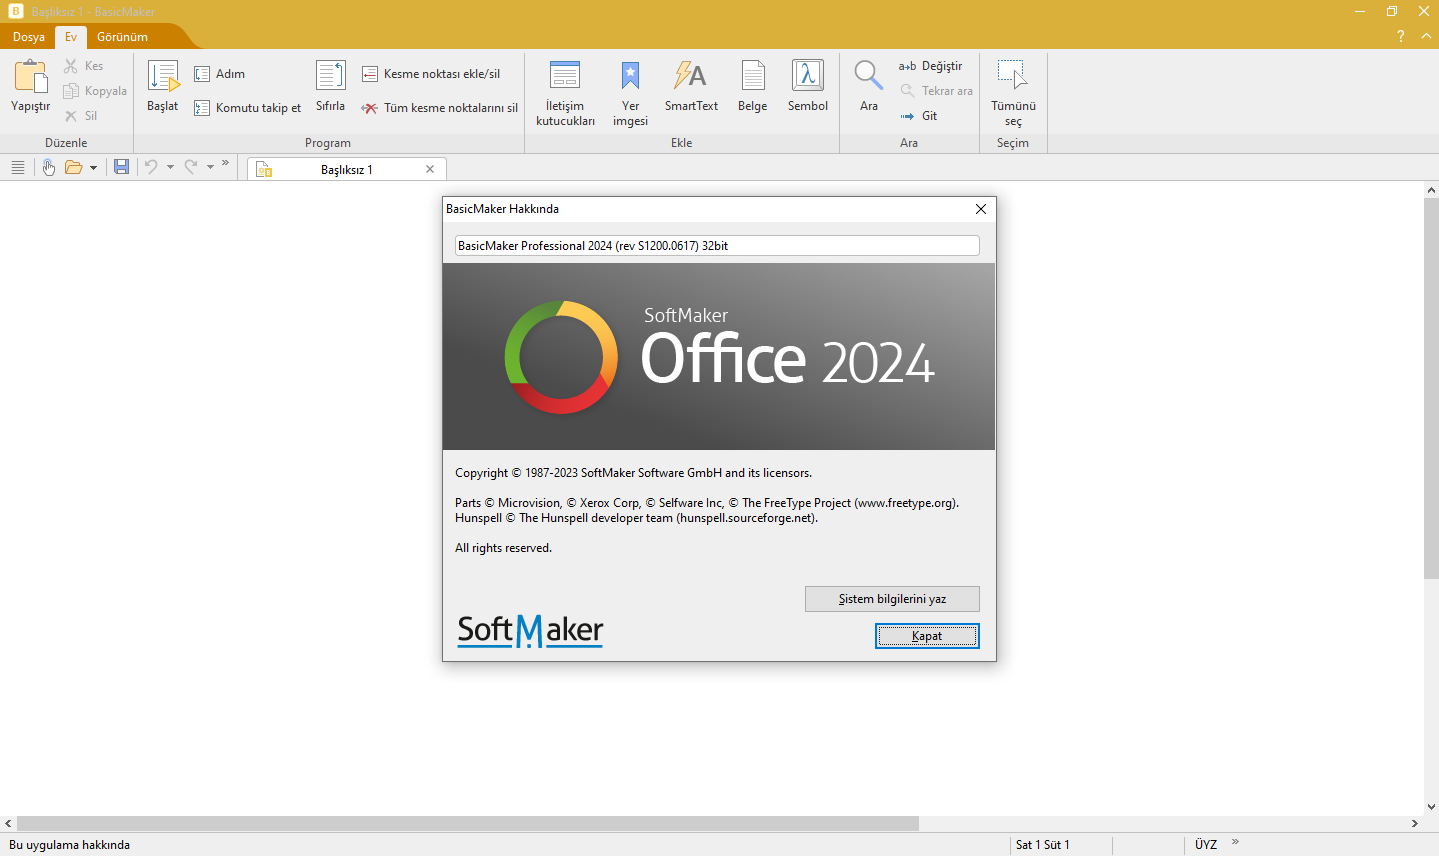Click the Kes scissors icon

click(71, 66)
